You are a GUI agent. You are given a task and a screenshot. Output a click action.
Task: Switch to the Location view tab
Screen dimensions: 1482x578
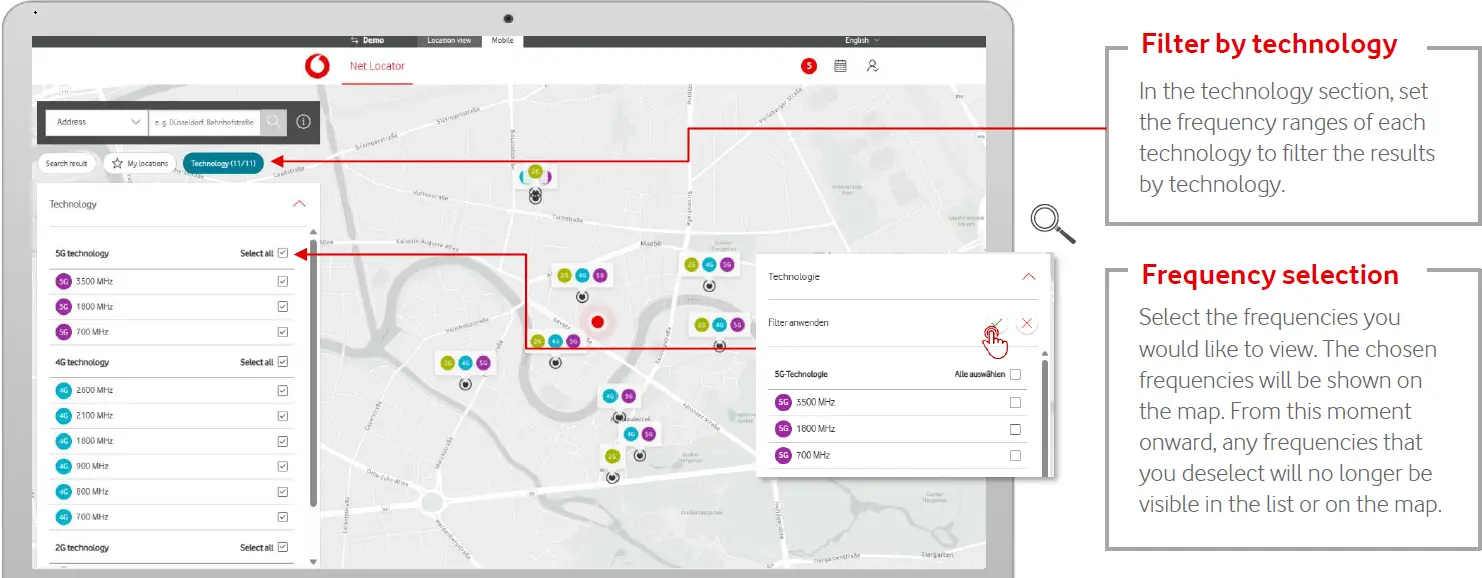pyautogui.click(x=449, y=41)
